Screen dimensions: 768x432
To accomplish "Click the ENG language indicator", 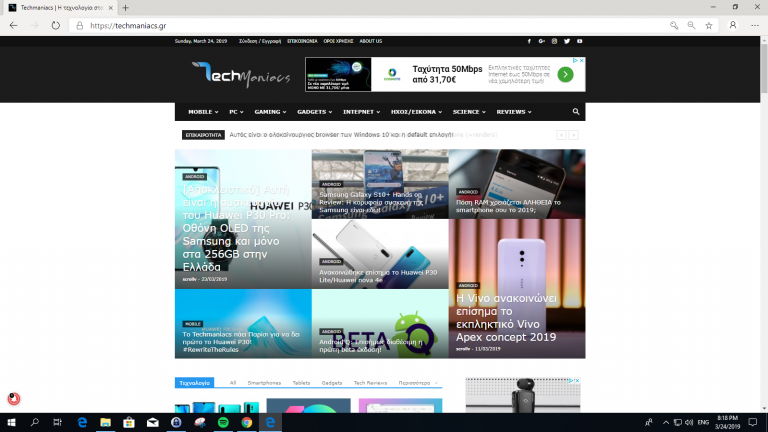I will click(703, 422).
